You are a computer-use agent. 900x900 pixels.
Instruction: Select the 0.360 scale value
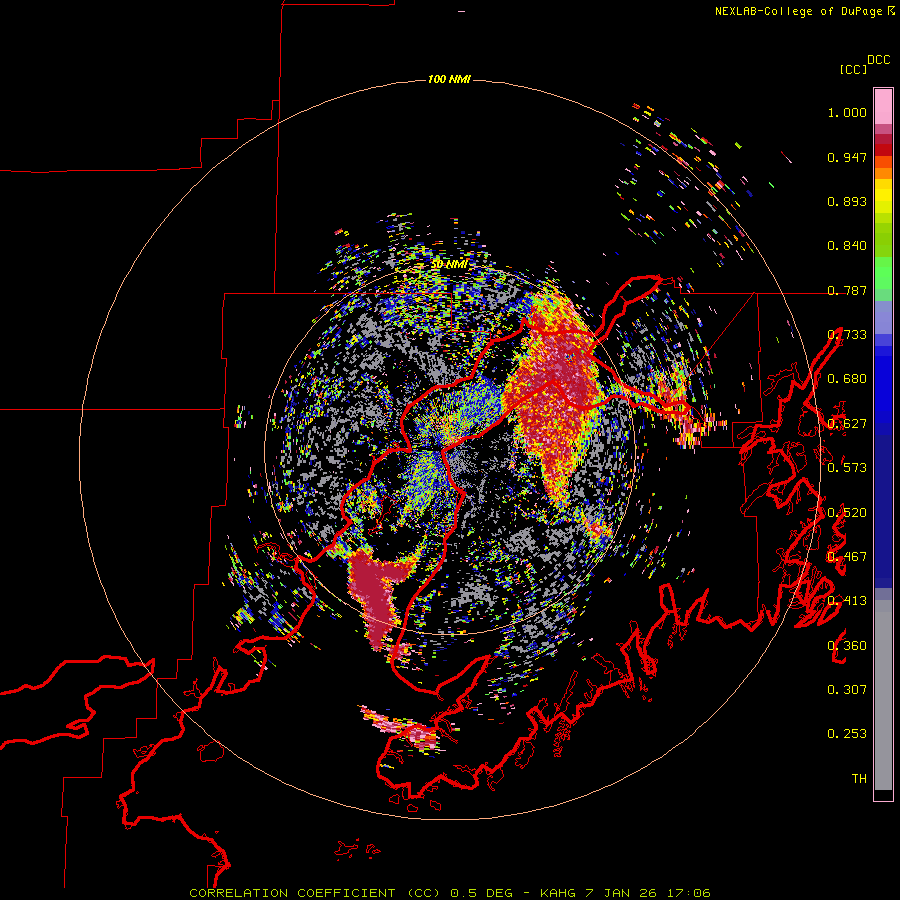pyautogui.click(x=847, y=646)
